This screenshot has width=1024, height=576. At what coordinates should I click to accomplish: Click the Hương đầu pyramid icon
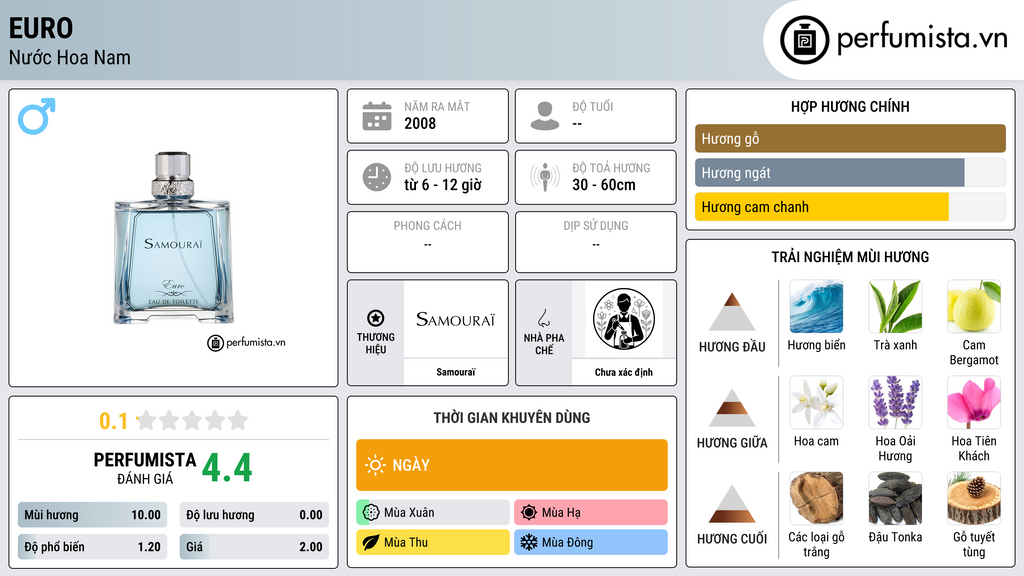tap(732, 312)
